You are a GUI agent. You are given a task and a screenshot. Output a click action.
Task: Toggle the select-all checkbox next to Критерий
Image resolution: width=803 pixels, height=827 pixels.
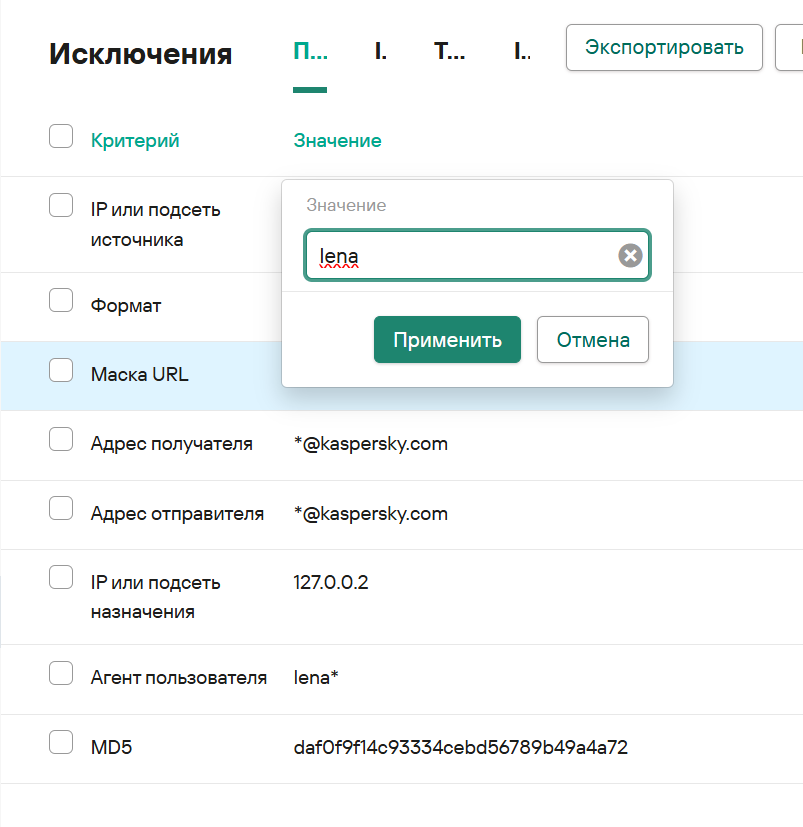[61, 136]
